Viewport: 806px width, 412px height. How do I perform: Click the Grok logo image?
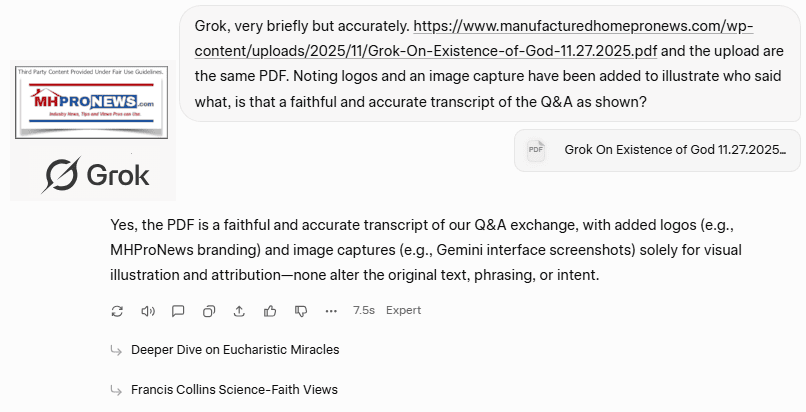point(97,175)
